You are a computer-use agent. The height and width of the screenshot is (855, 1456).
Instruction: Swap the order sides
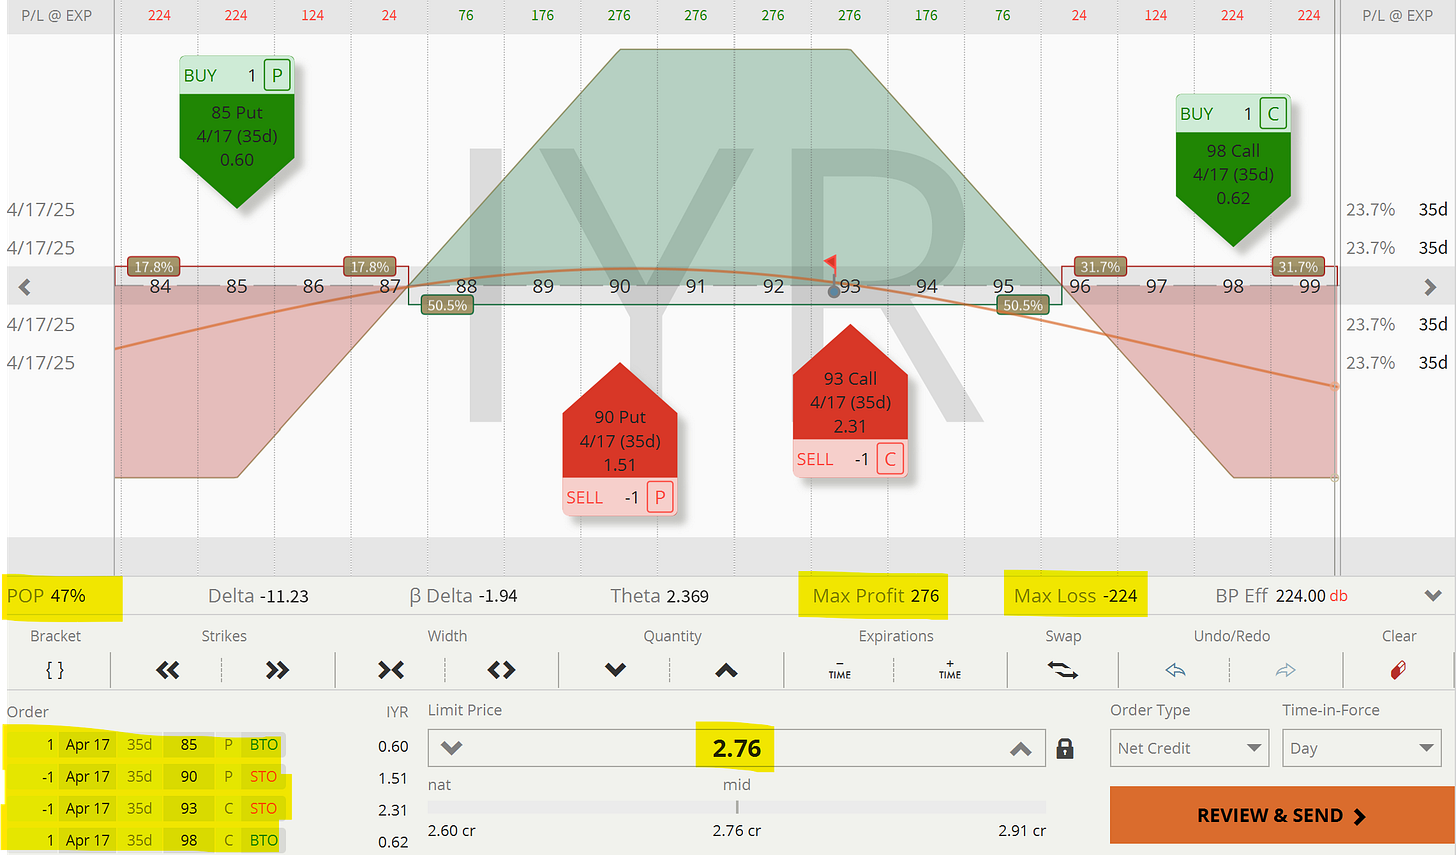click(x=1063, y=670)
